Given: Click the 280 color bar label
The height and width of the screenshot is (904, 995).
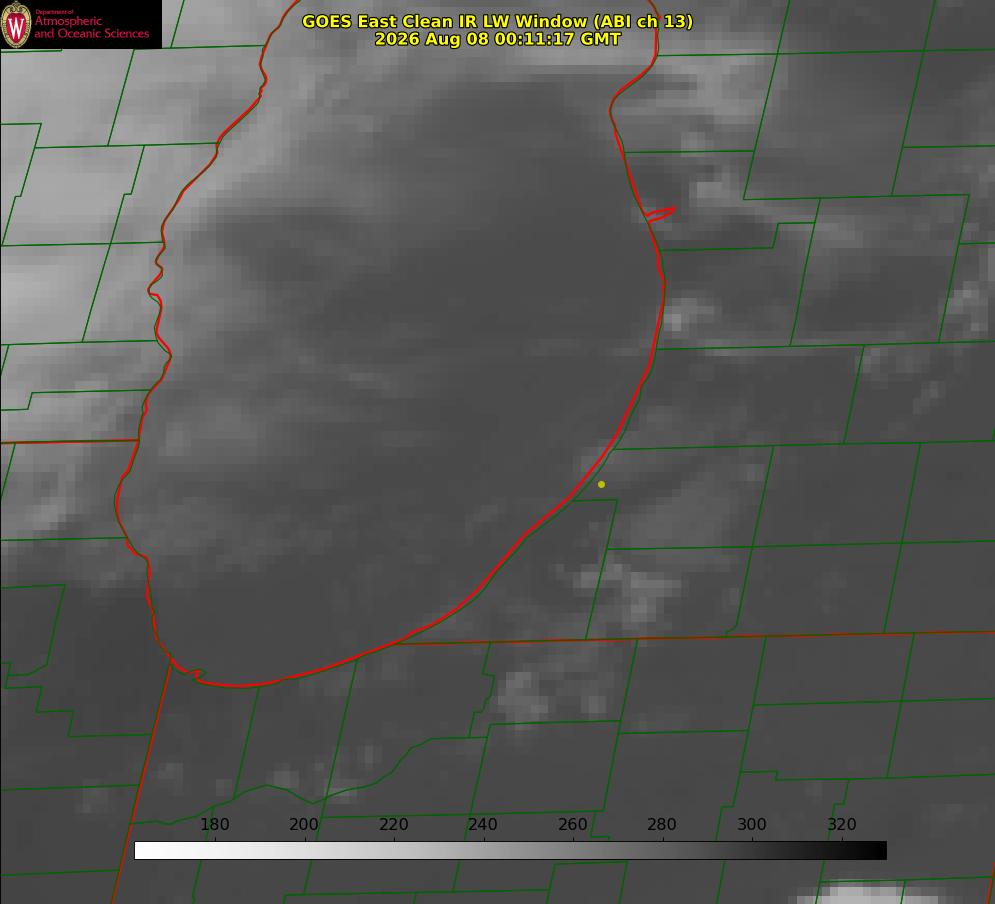Looking at the screenshot, I should click(662, 824).
